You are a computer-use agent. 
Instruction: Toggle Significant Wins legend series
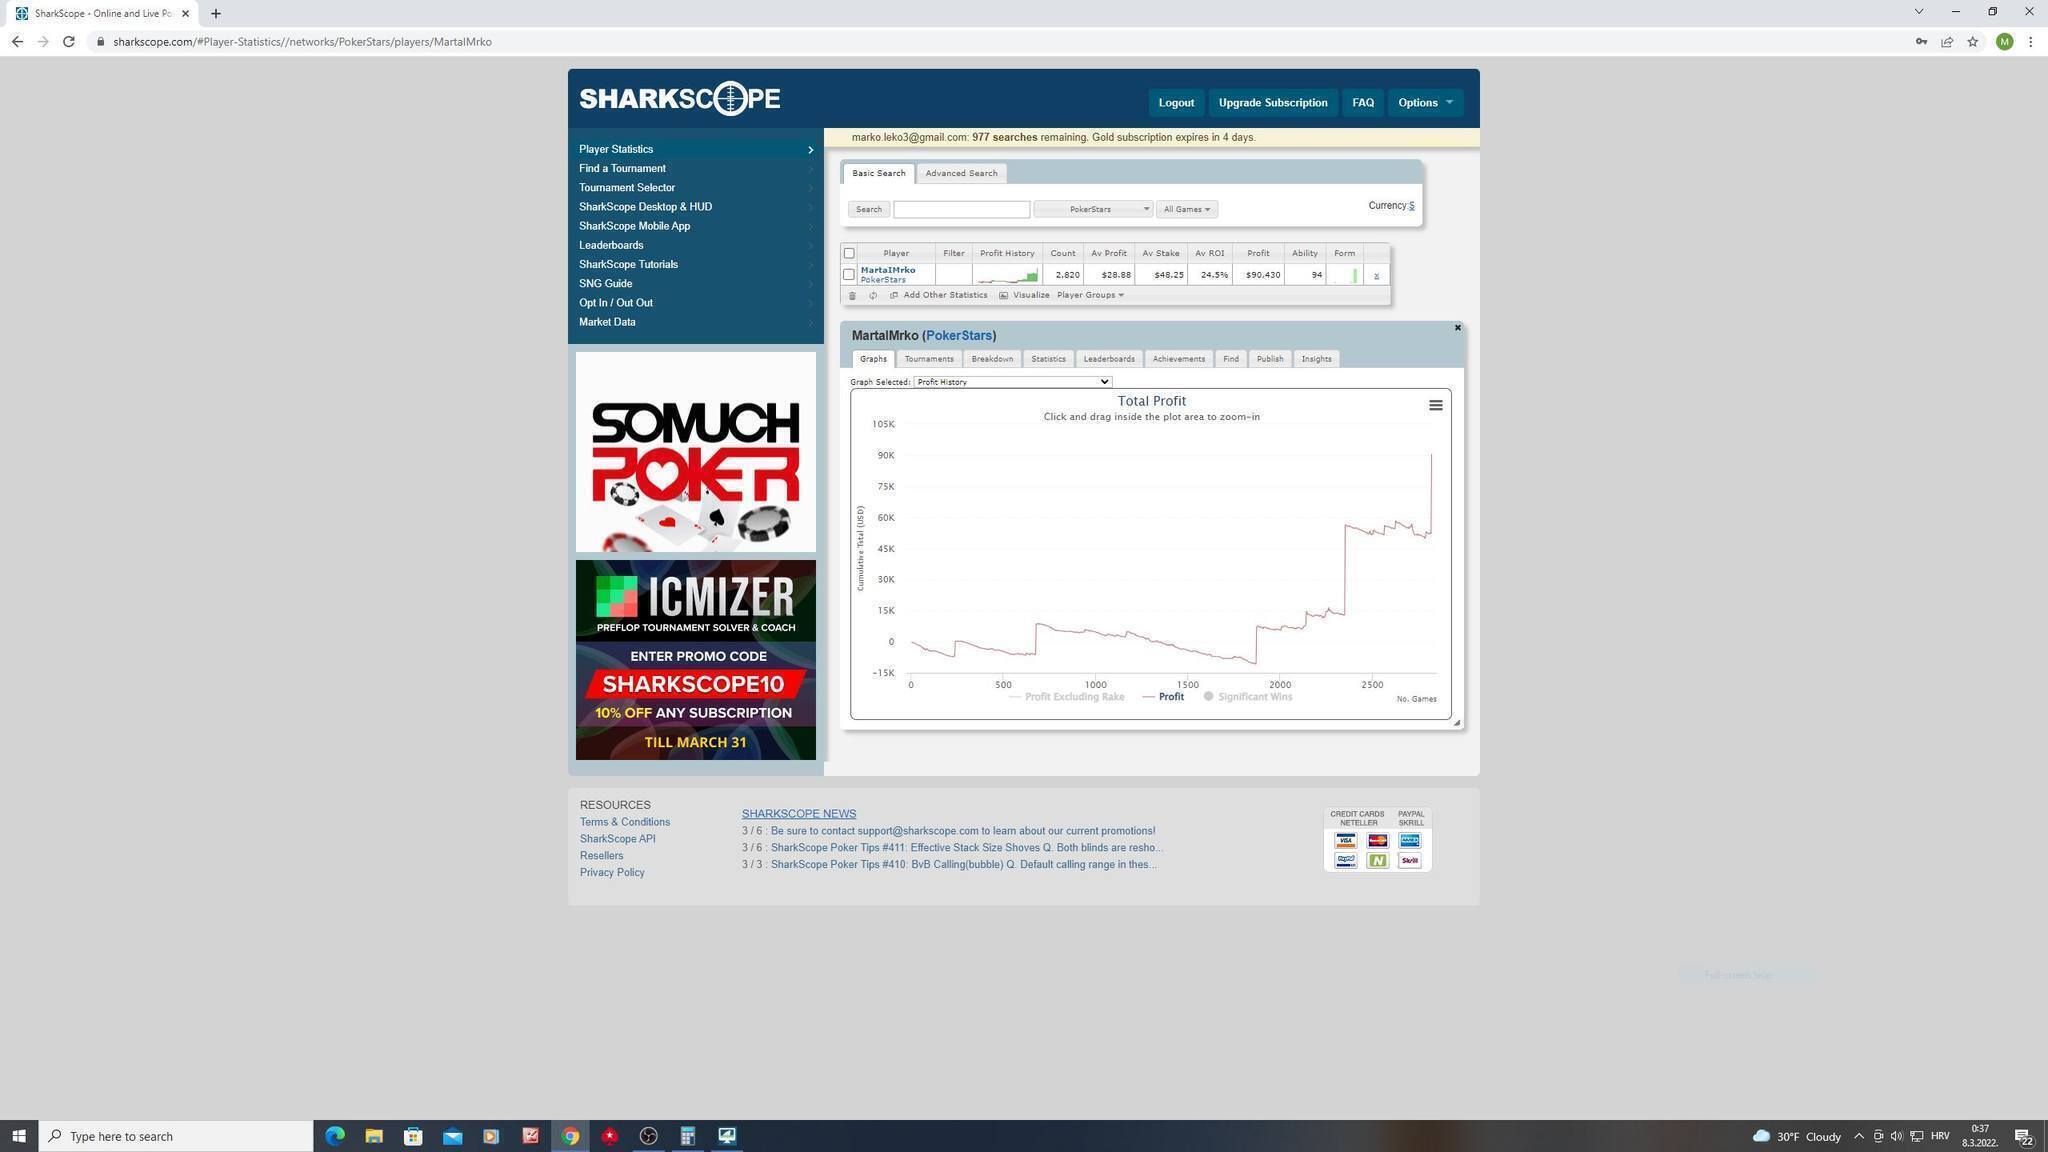click(x=1248, y=697)
